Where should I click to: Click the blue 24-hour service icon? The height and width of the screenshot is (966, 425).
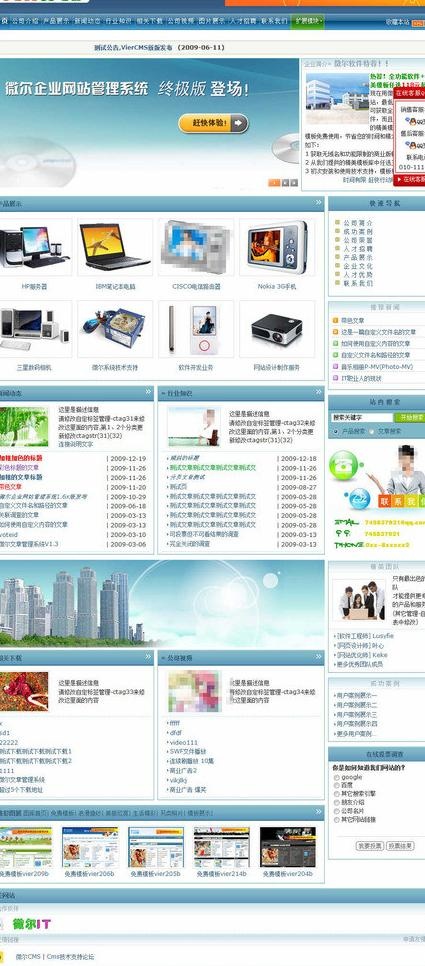pos(359,498)
